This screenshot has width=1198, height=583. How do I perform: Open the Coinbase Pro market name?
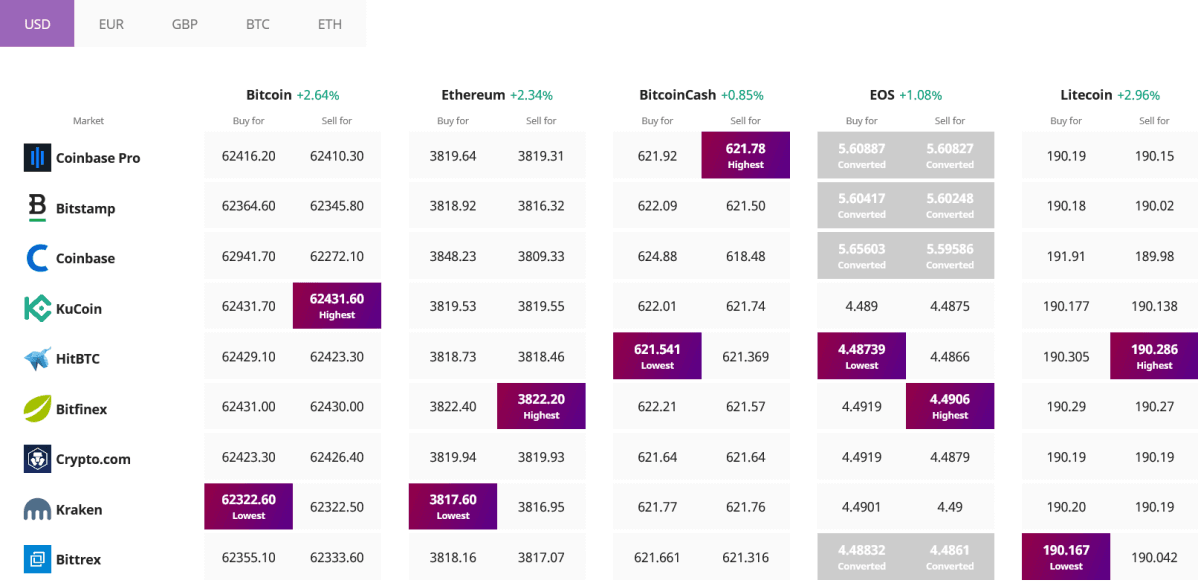pyautogui.click(x=98, y=158)
